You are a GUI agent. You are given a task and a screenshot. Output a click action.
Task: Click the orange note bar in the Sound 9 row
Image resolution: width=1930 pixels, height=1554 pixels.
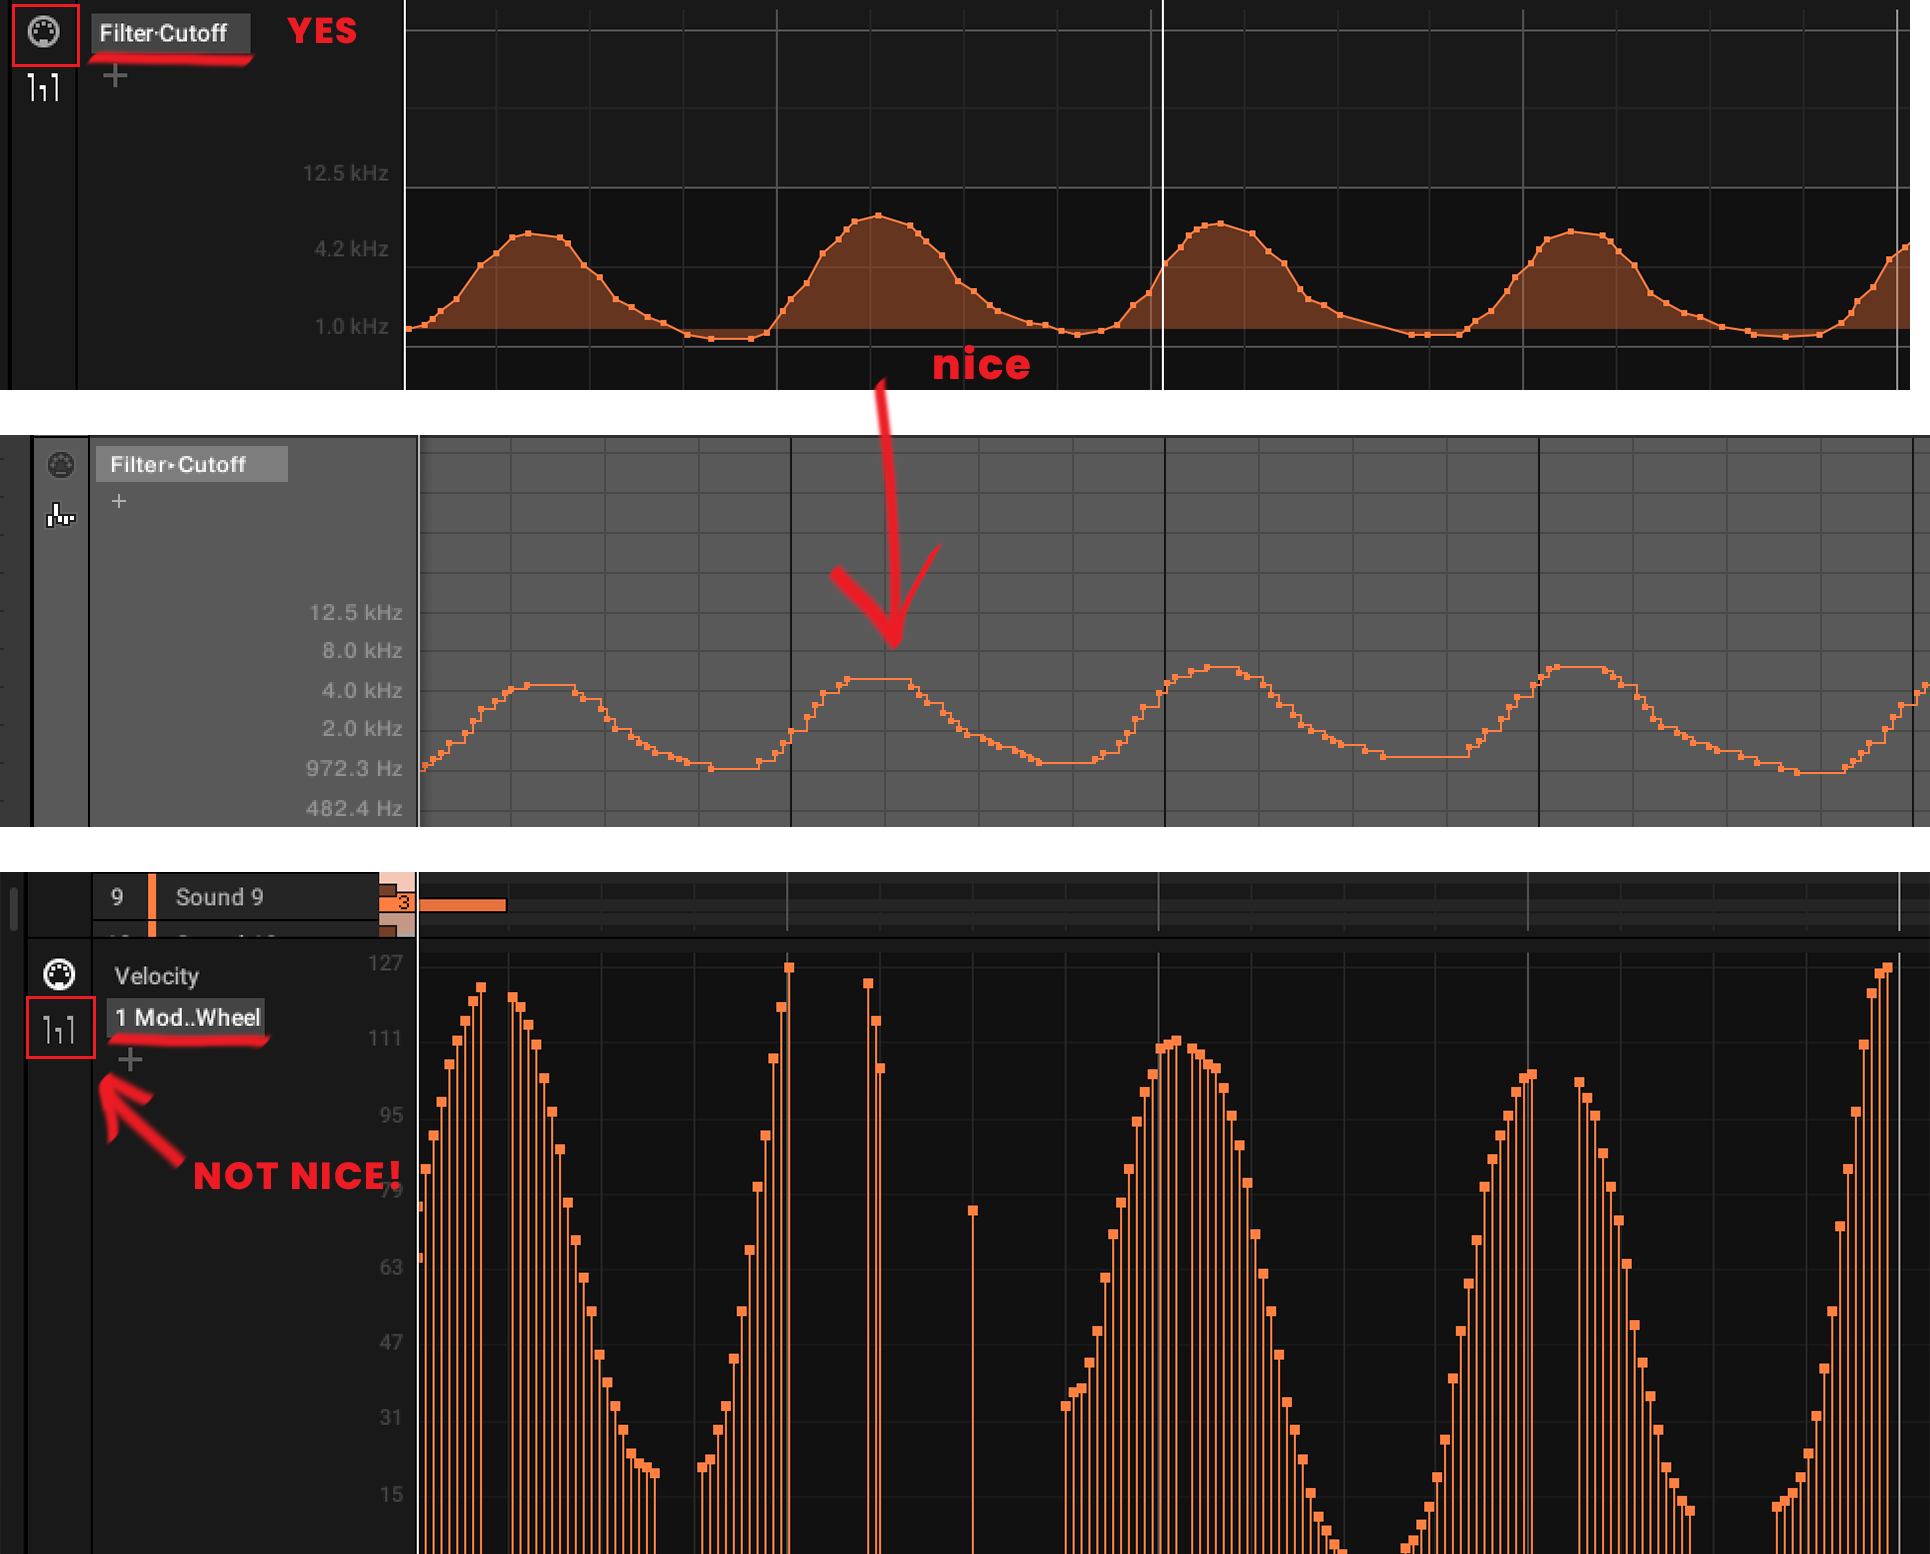(462, 905)
